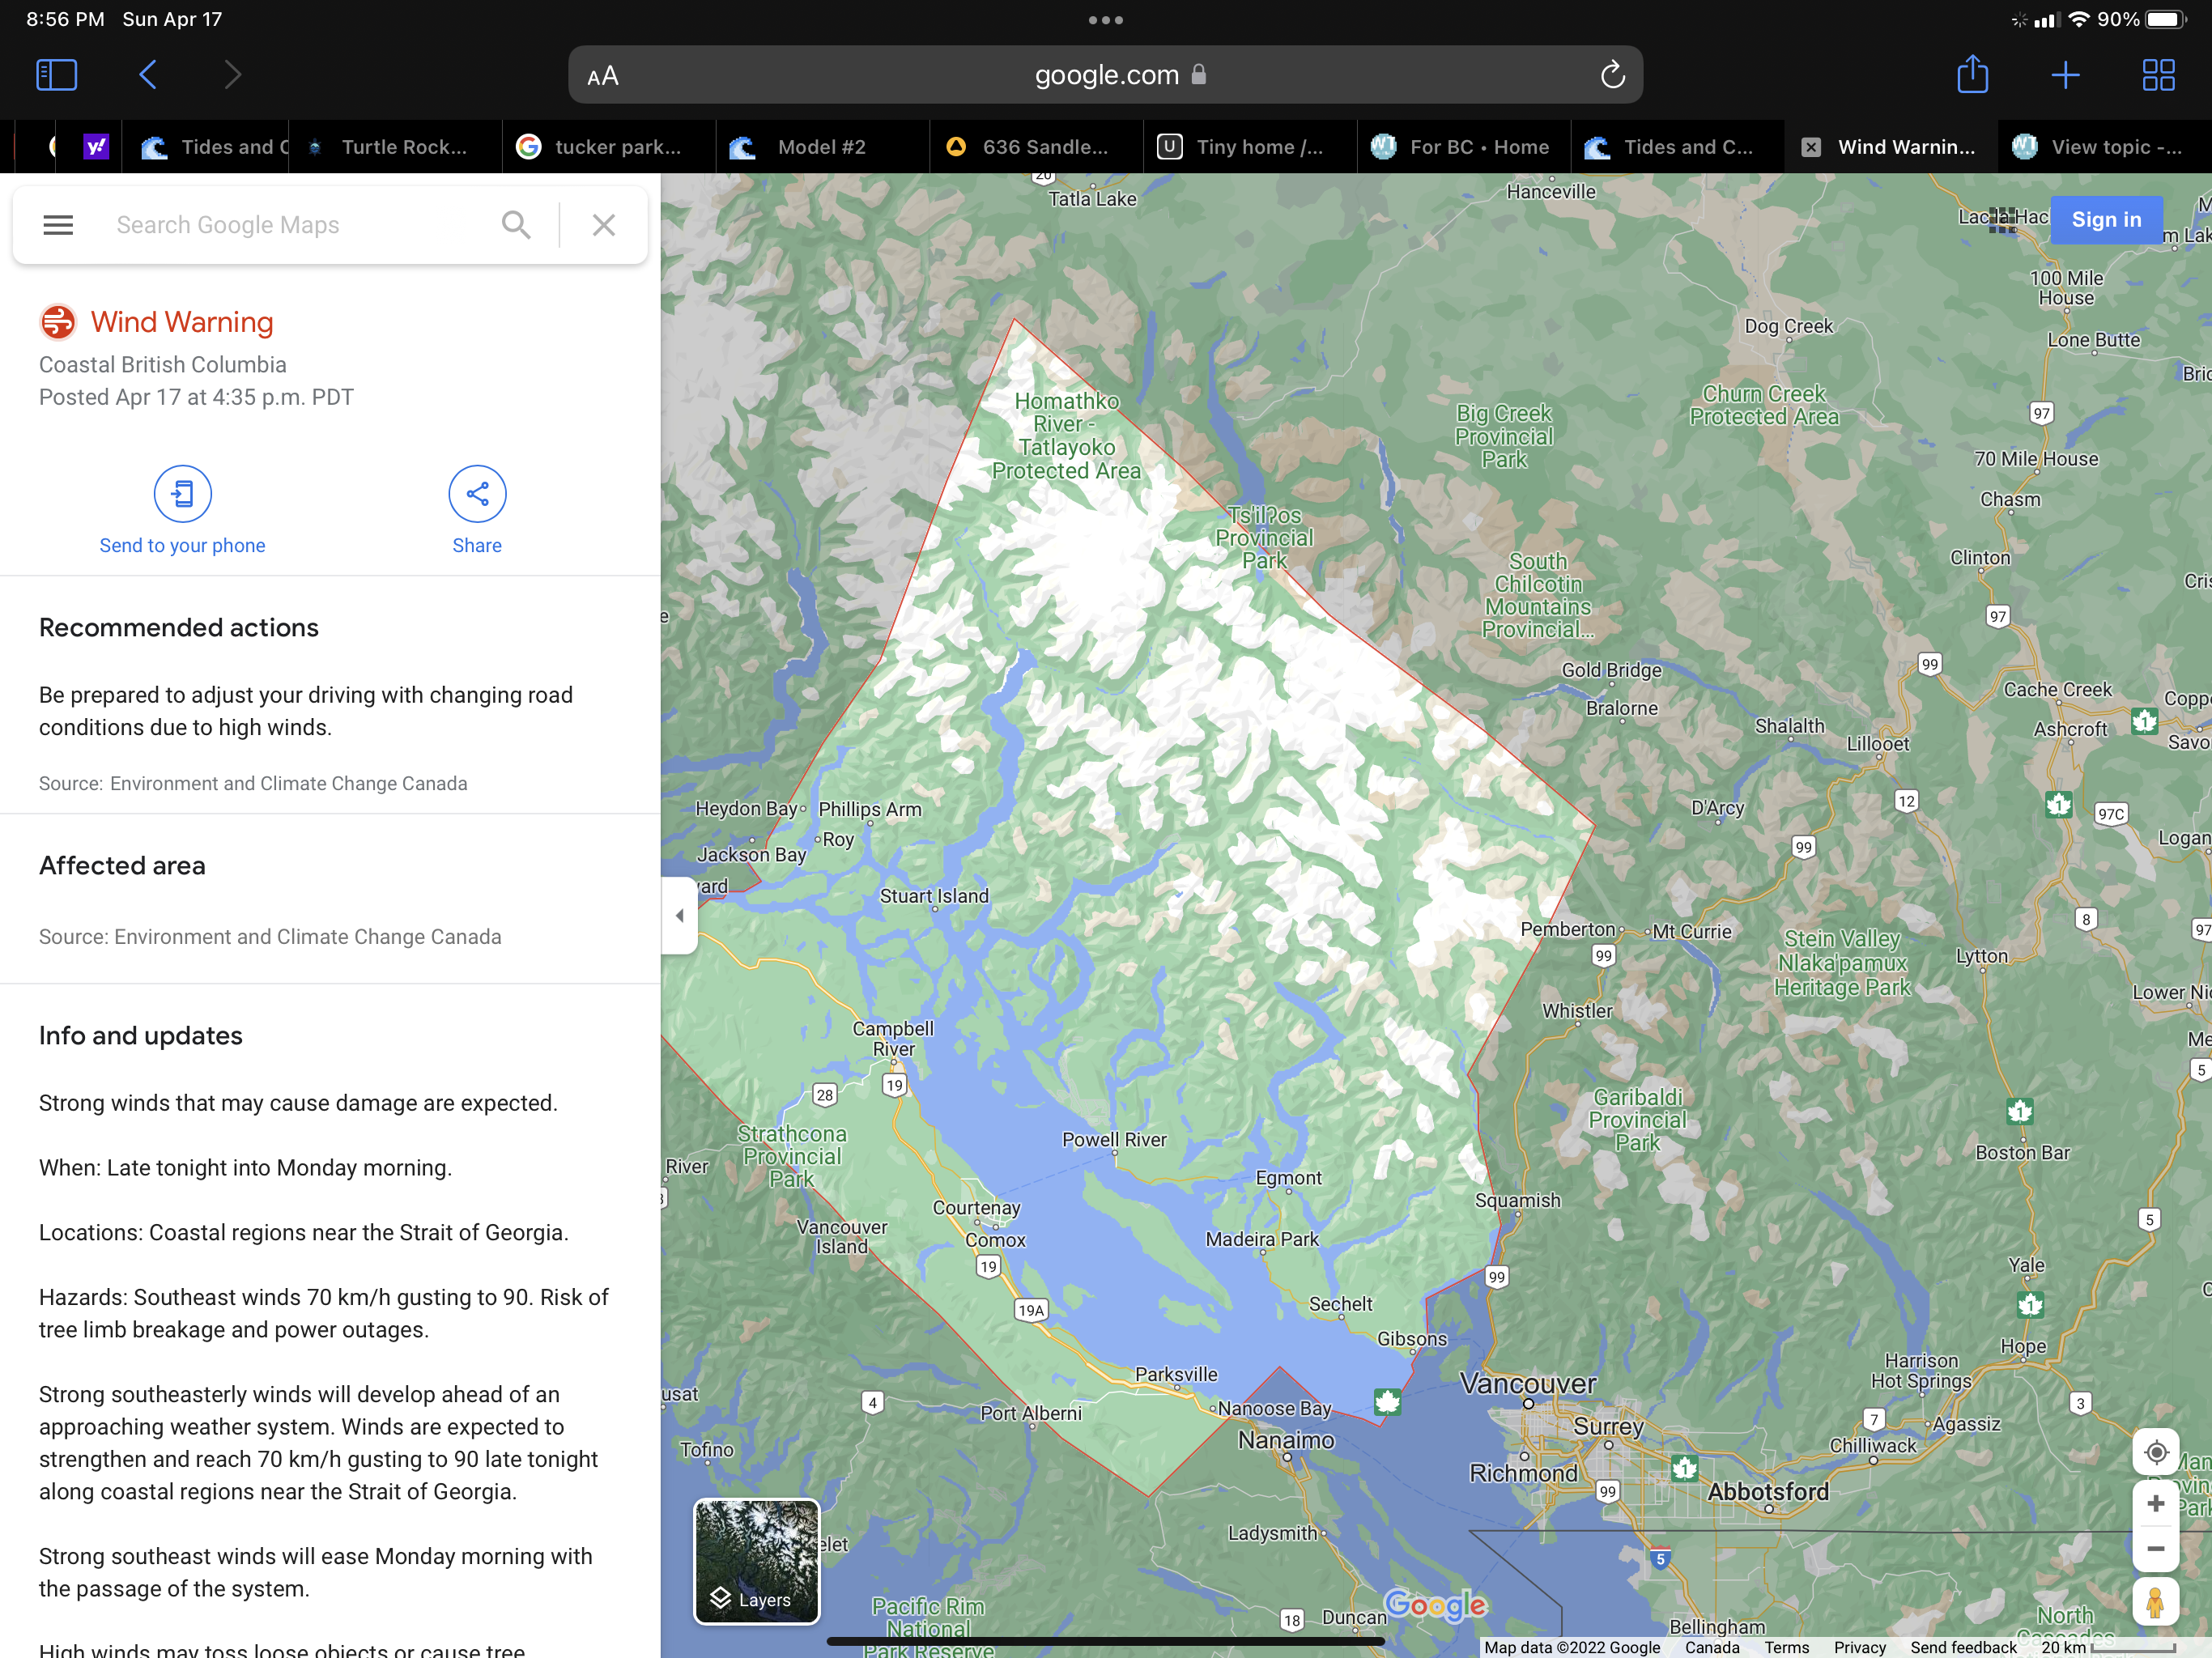The height and width of the screenshot is (1658, 2212).
Task: Show your location on the map
Action: click(x=2156, y=1451)
